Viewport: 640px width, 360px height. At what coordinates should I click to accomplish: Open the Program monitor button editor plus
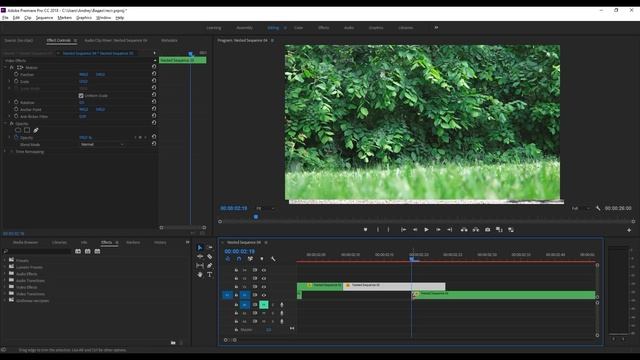tap(629, 230)
